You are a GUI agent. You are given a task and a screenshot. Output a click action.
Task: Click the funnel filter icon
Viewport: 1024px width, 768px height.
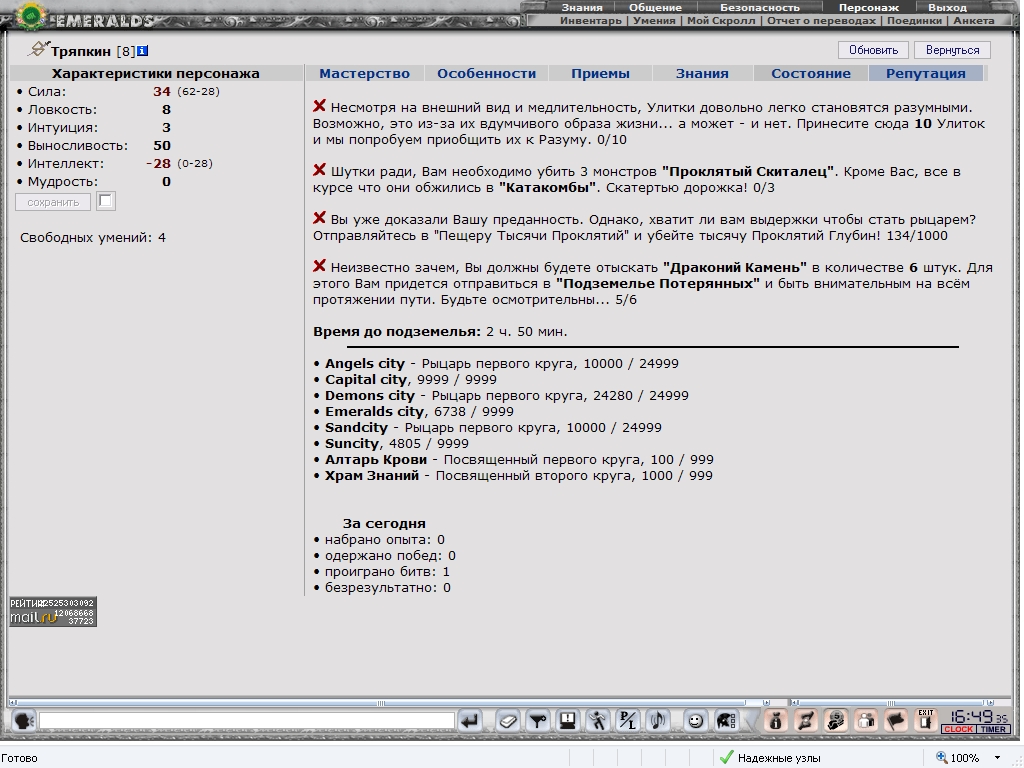[x=538, y=721]
